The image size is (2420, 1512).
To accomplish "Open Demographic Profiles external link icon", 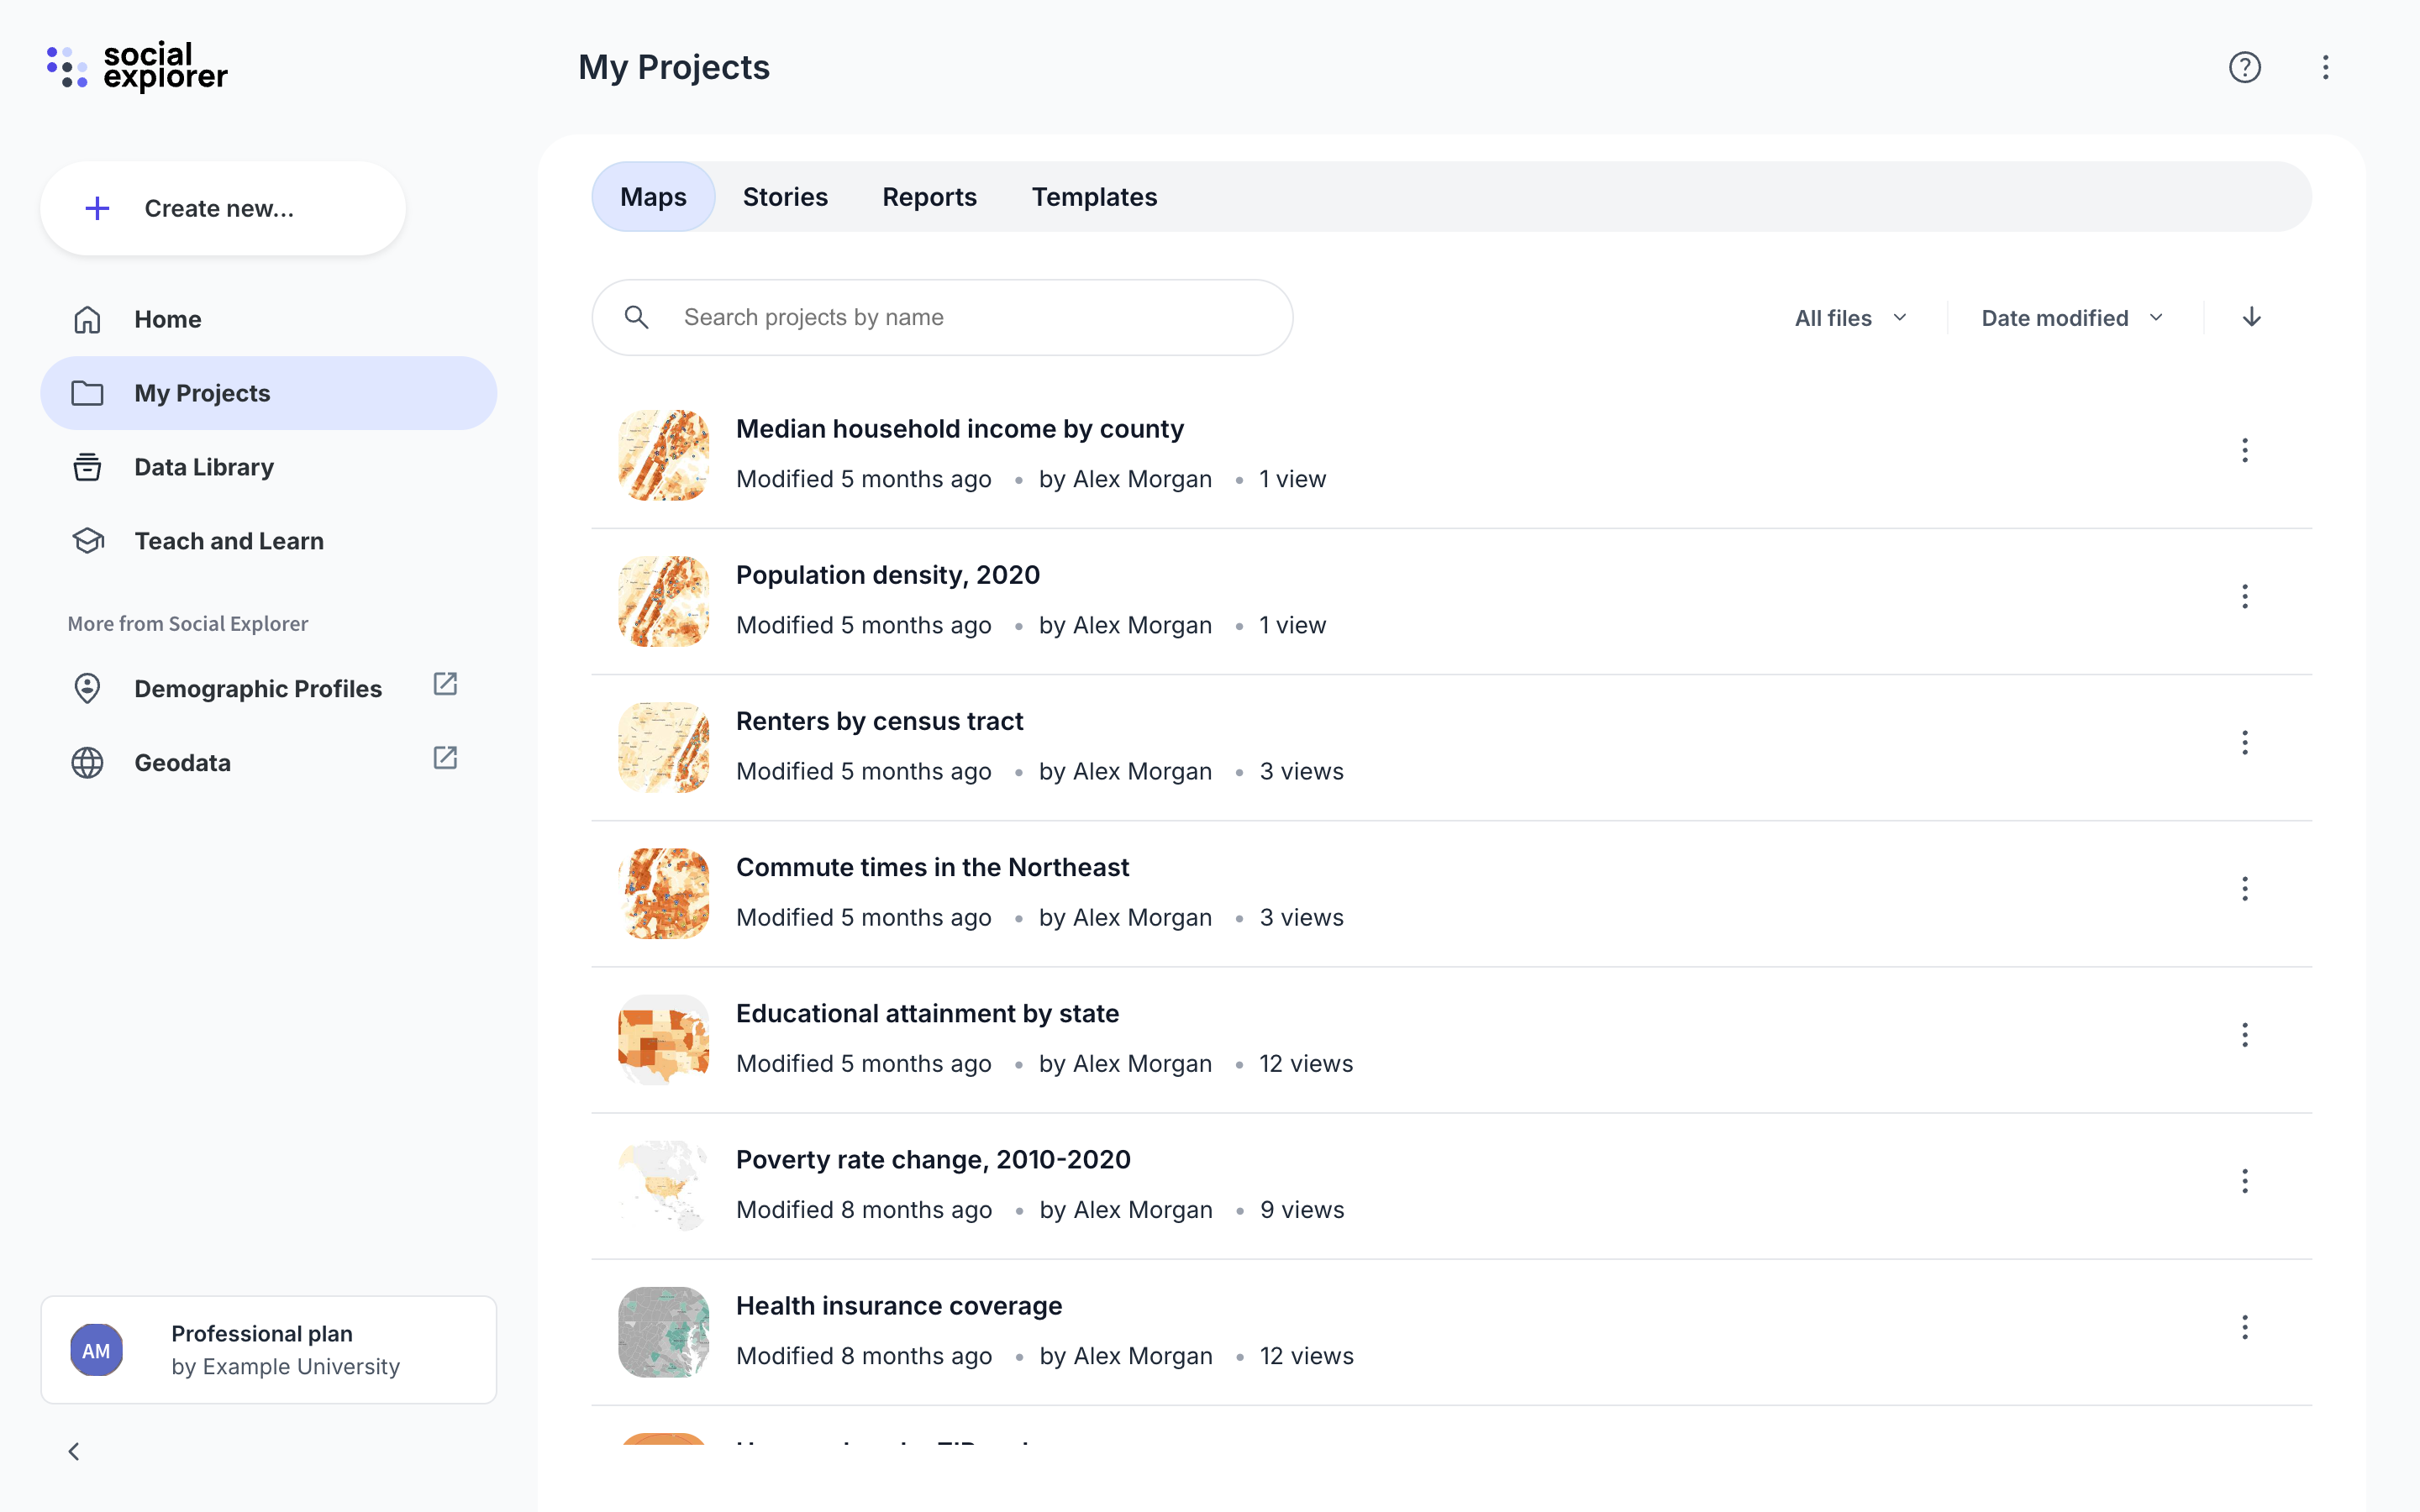I will coord(445,684).
